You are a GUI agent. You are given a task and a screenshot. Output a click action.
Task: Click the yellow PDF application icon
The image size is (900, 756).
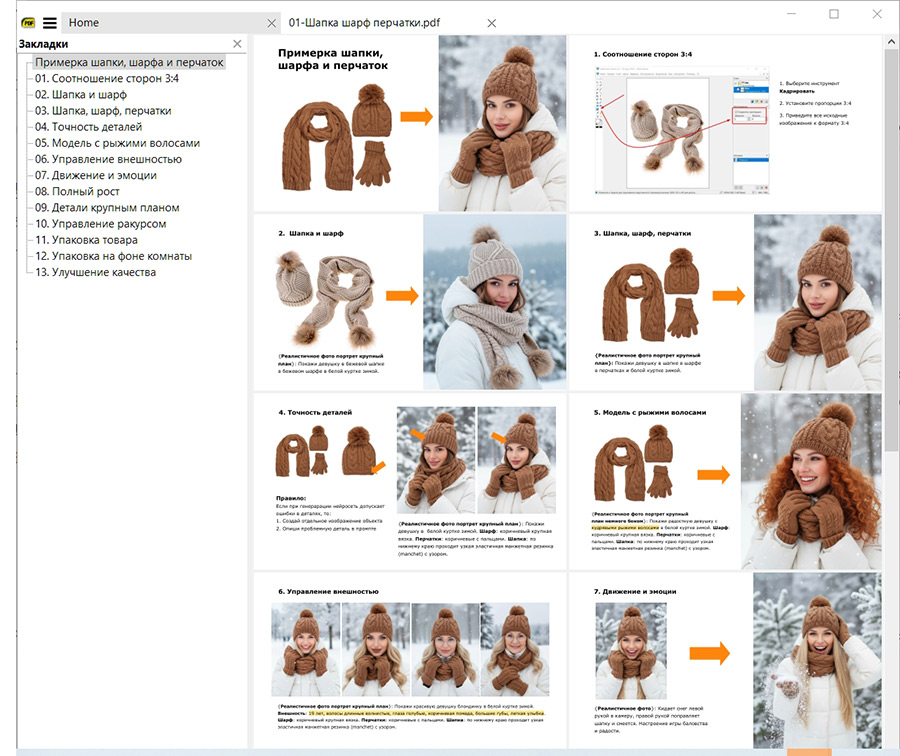tap(27, 22)
